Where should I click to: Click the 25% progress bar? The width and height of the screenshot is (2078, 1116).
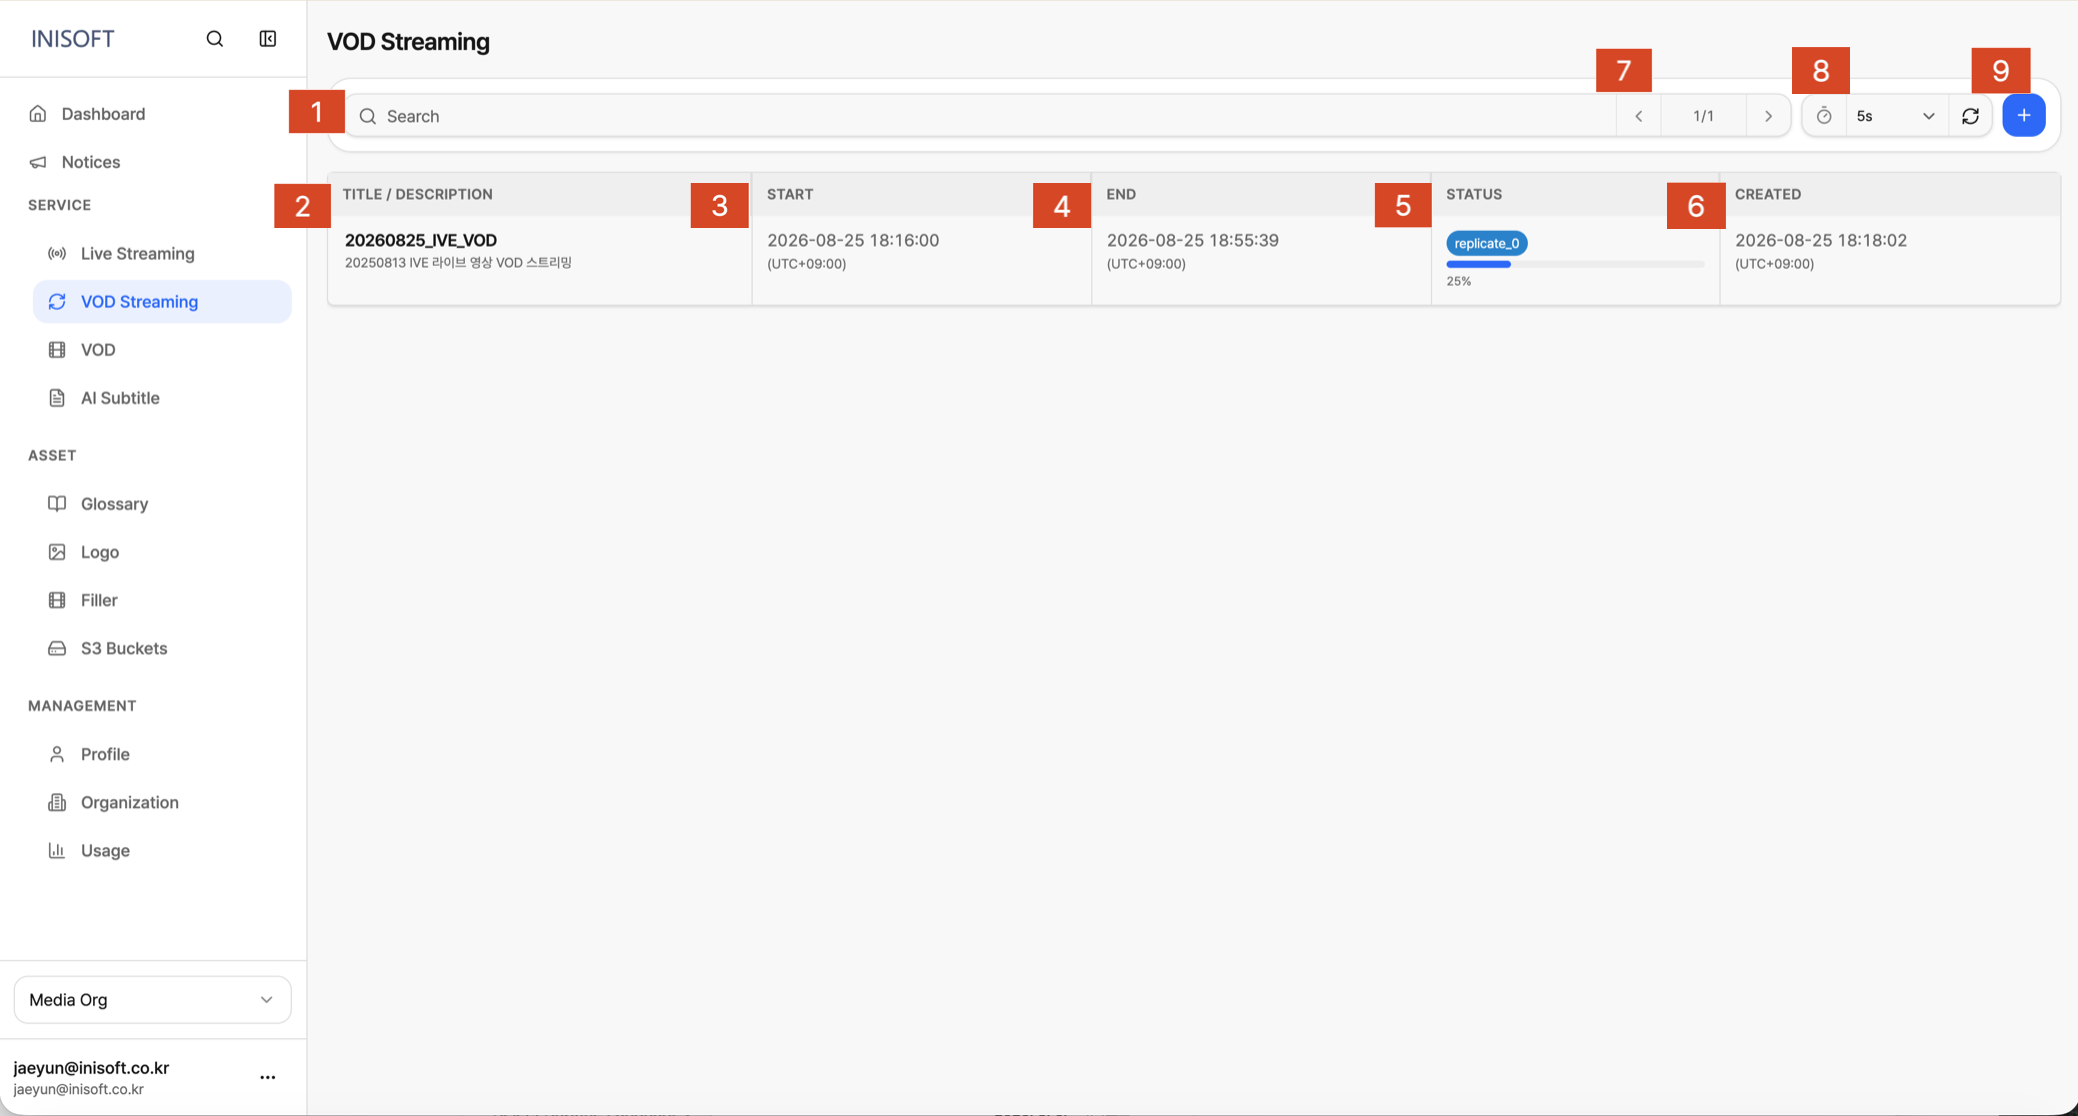[1575, 265]
